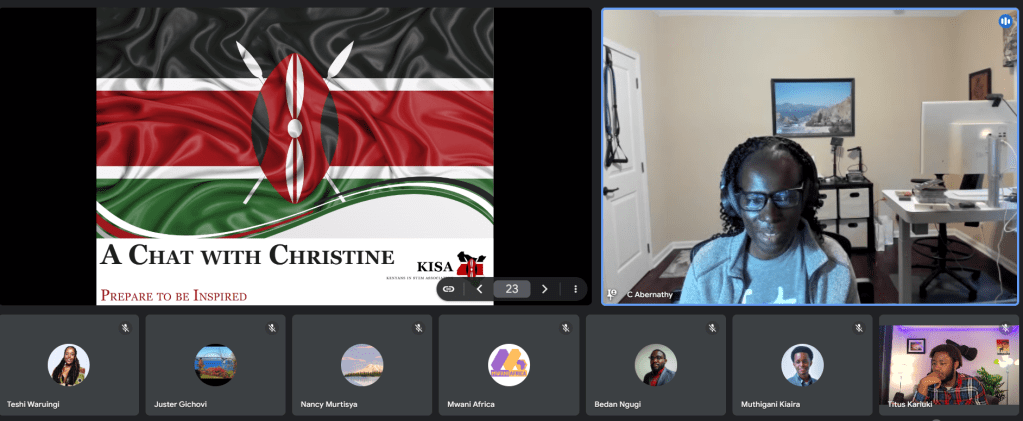Click Prepare to be Inspired subtitle
The image size is (1023, 421).
tap(174, 296)
